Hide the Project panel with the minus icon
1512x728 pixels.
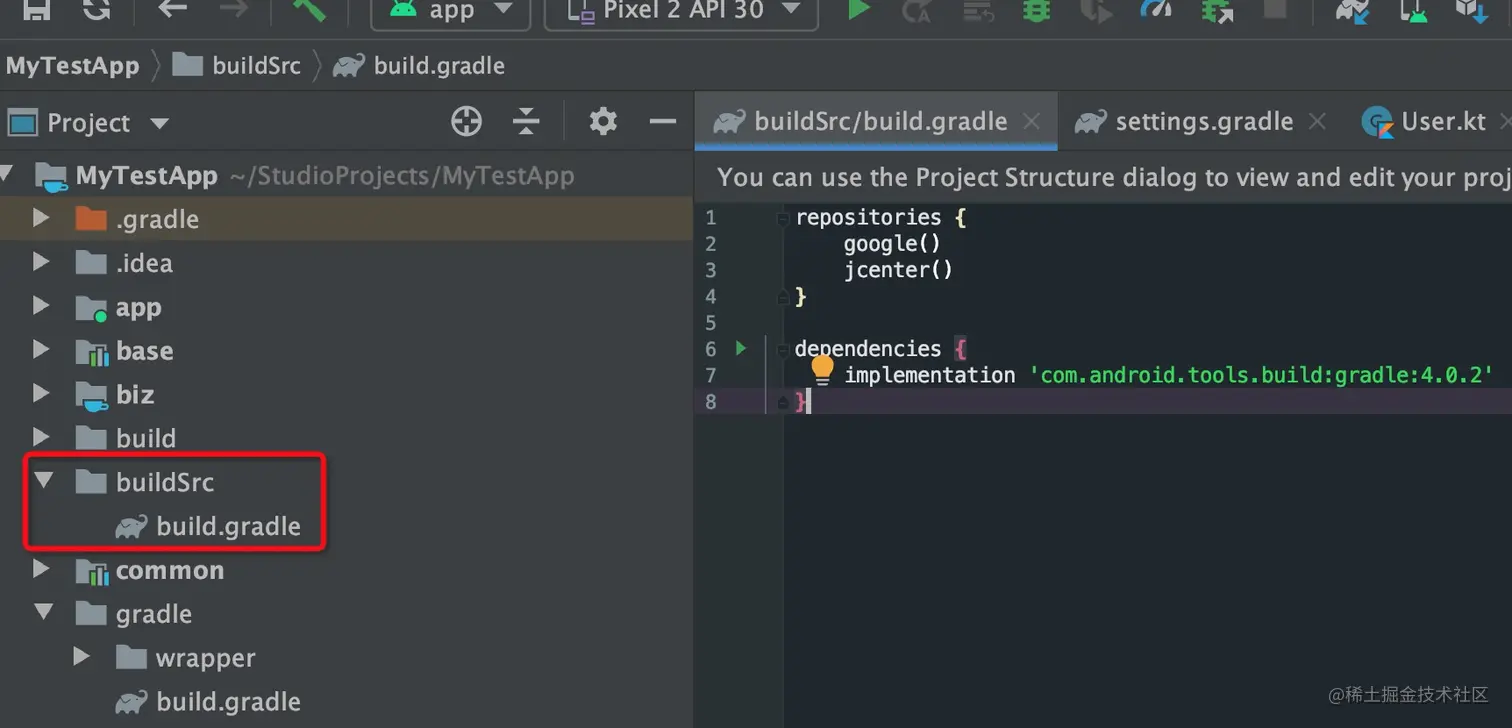pyautogui.click(x=663, y=122)
